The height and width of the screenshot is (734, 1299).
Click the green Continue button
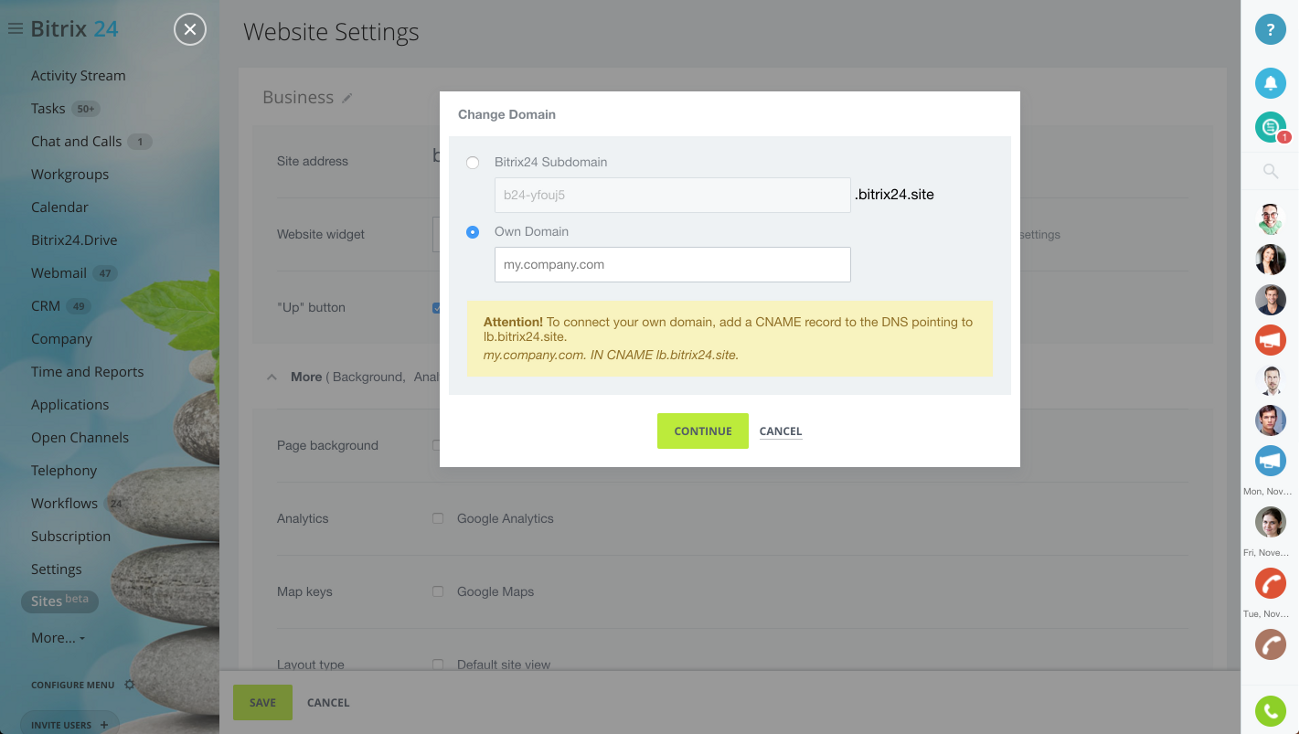(x=702, y=431)
